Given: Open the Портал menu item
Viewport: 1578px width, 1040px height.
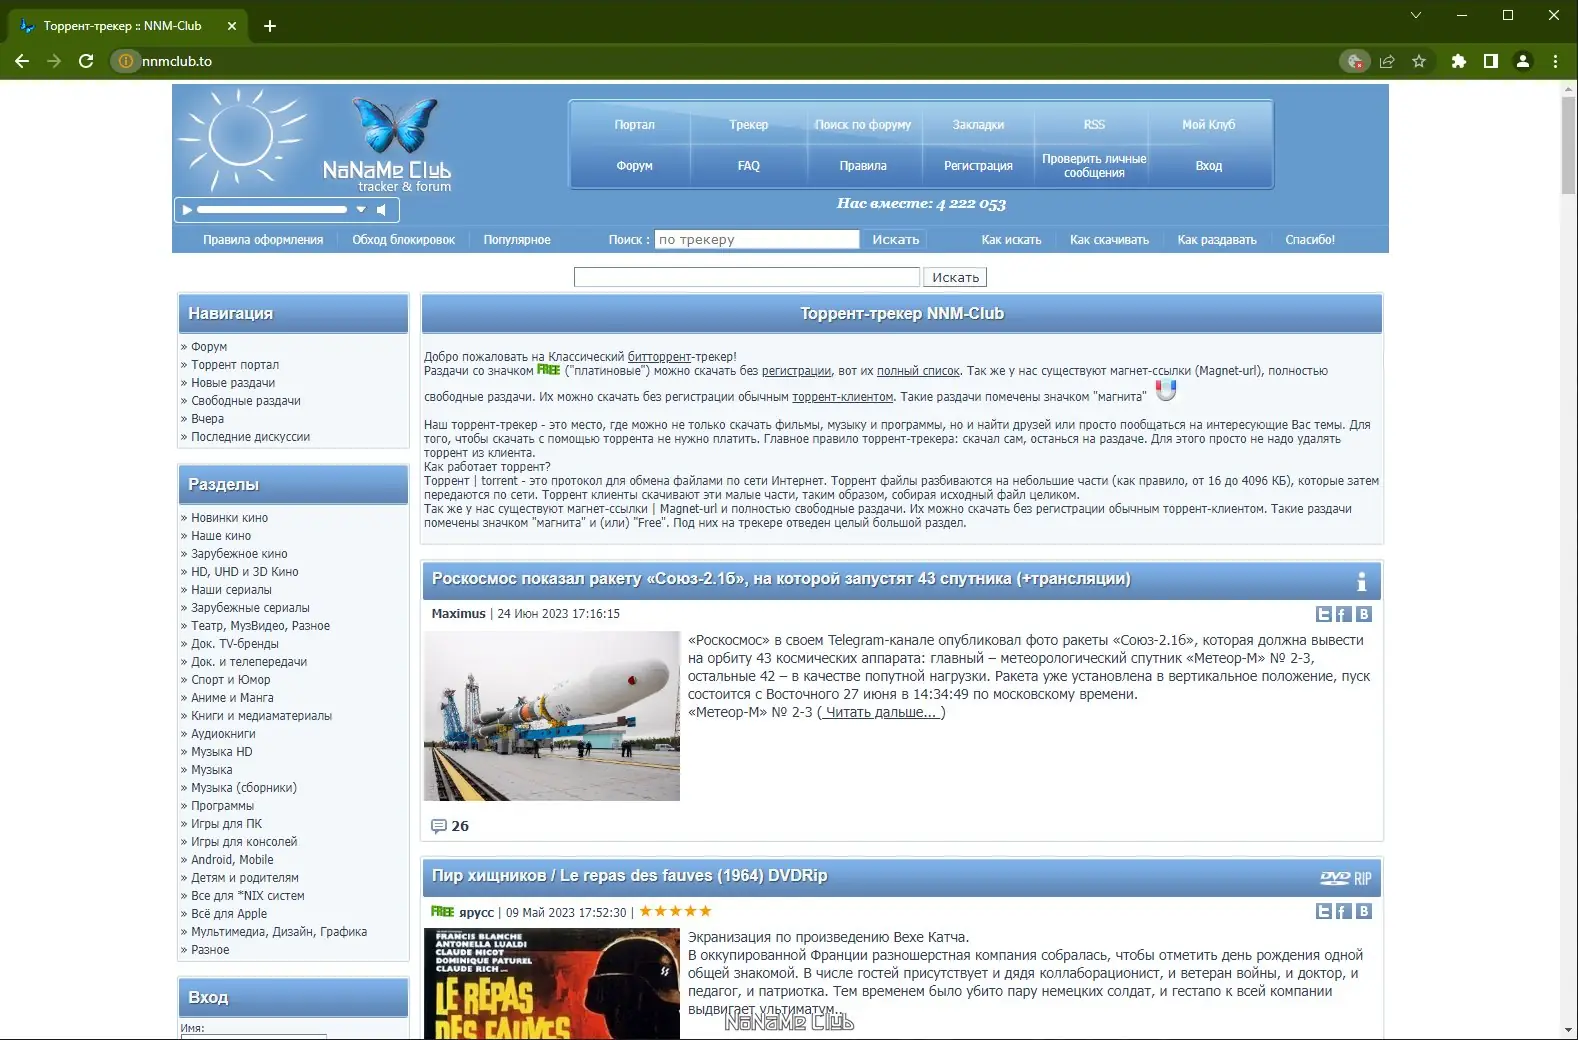Looking at the screenshot, I should (x=634, y=125).
